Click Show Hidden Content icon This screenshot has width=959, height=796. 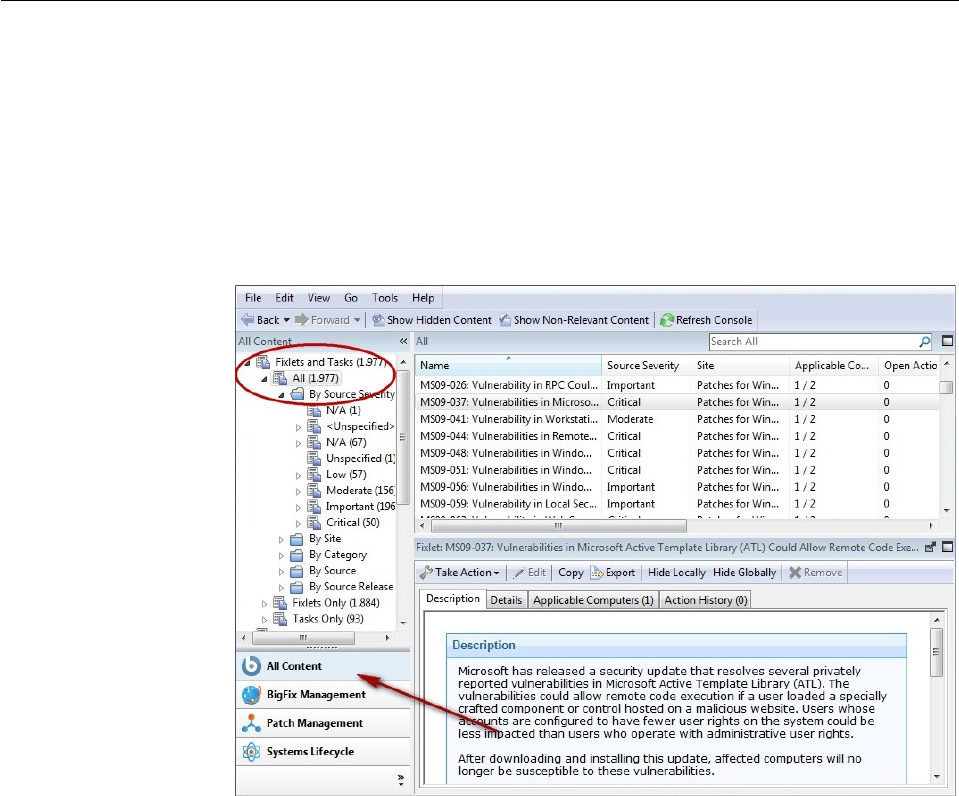coord(379,319)
